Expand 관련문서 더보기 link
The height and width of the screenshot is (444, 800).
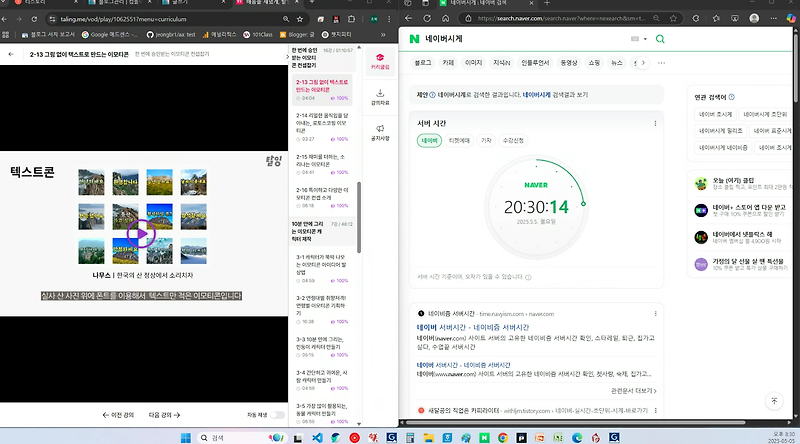click(633, 391)
